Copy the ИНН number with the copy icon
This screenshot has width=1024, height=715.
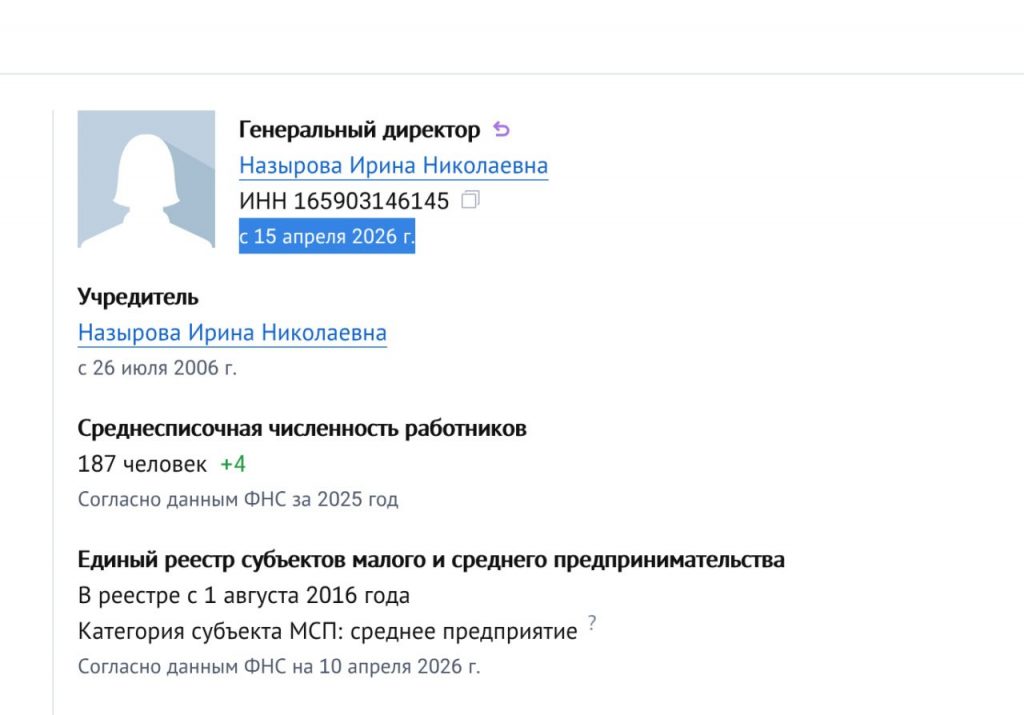[x=470, y=200]
